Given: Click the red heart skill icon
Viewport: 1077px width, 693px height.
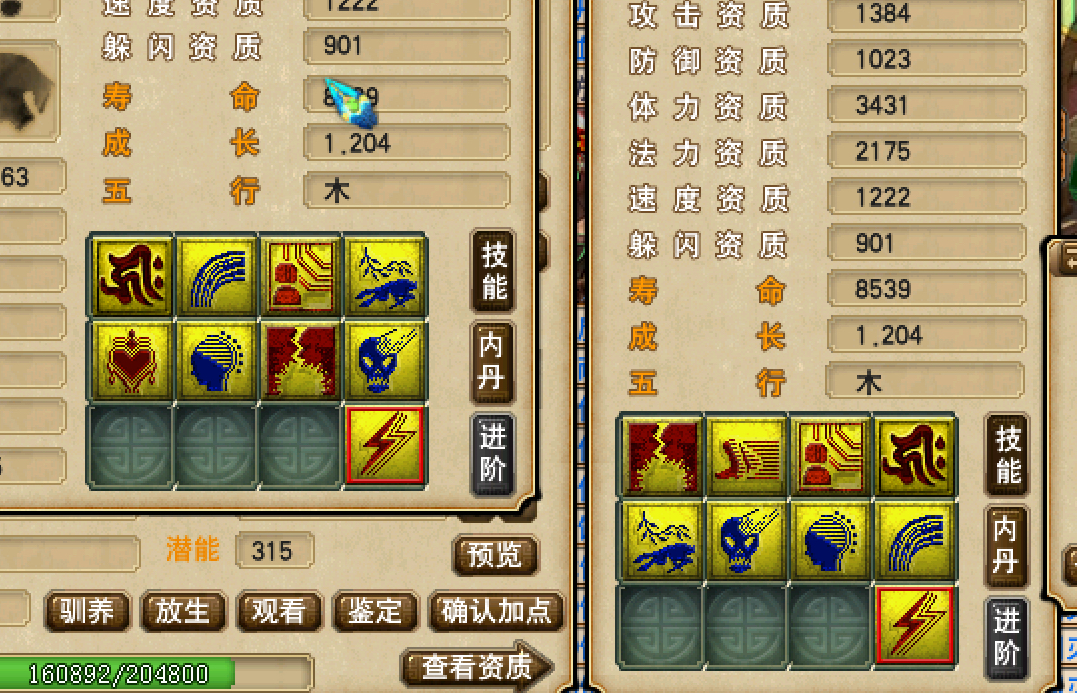Looking at the screenshot, I should [x=131, y=360].
